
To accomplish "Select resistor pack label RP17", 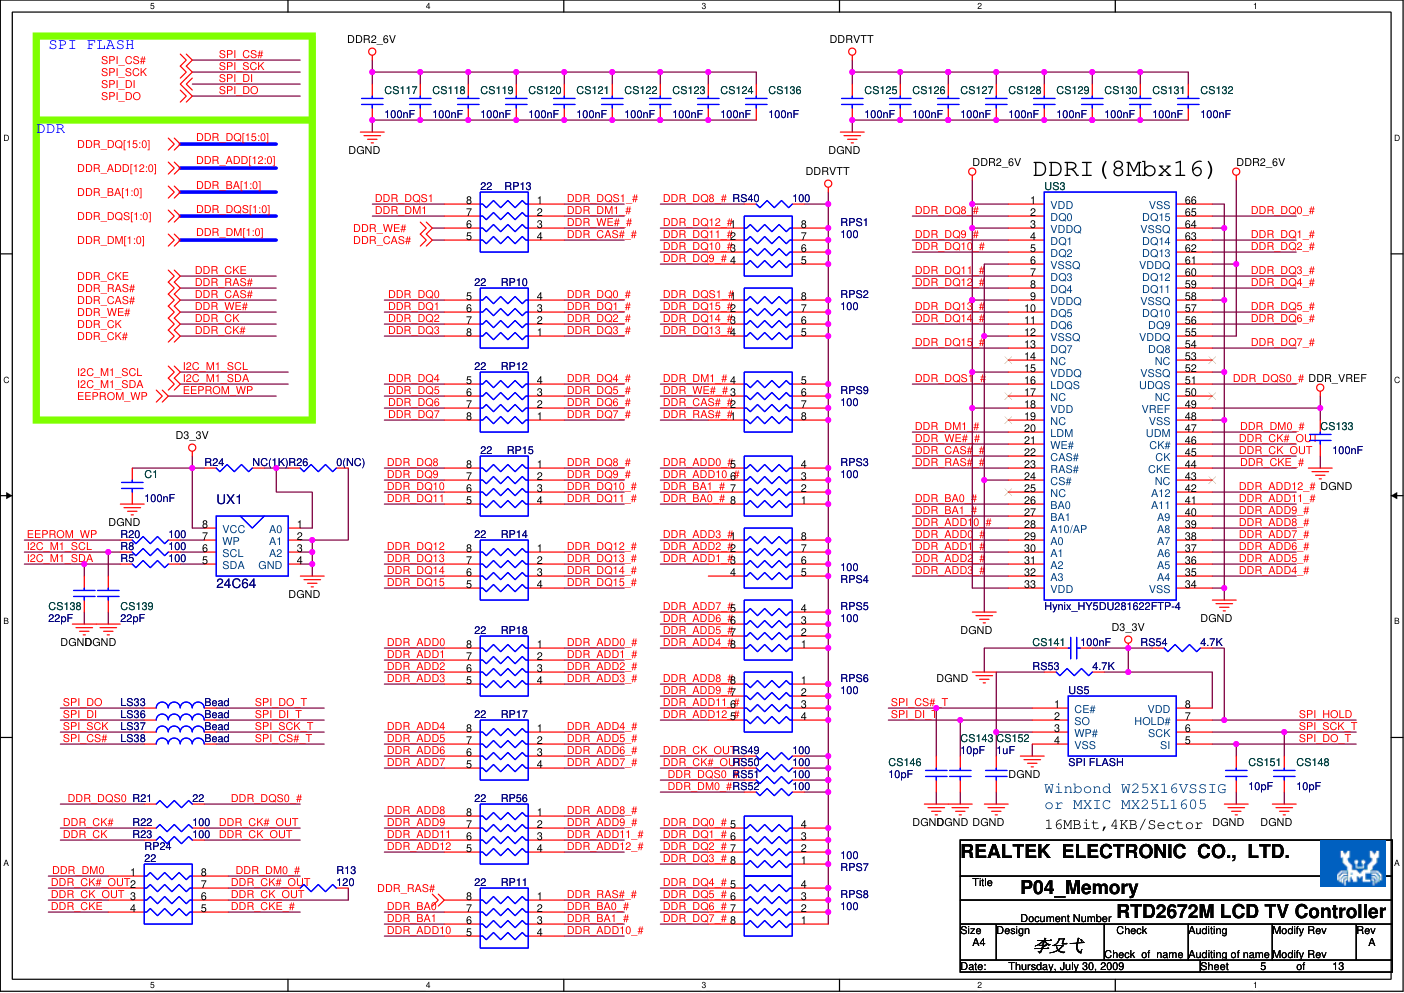I will (x=514, y=714).
